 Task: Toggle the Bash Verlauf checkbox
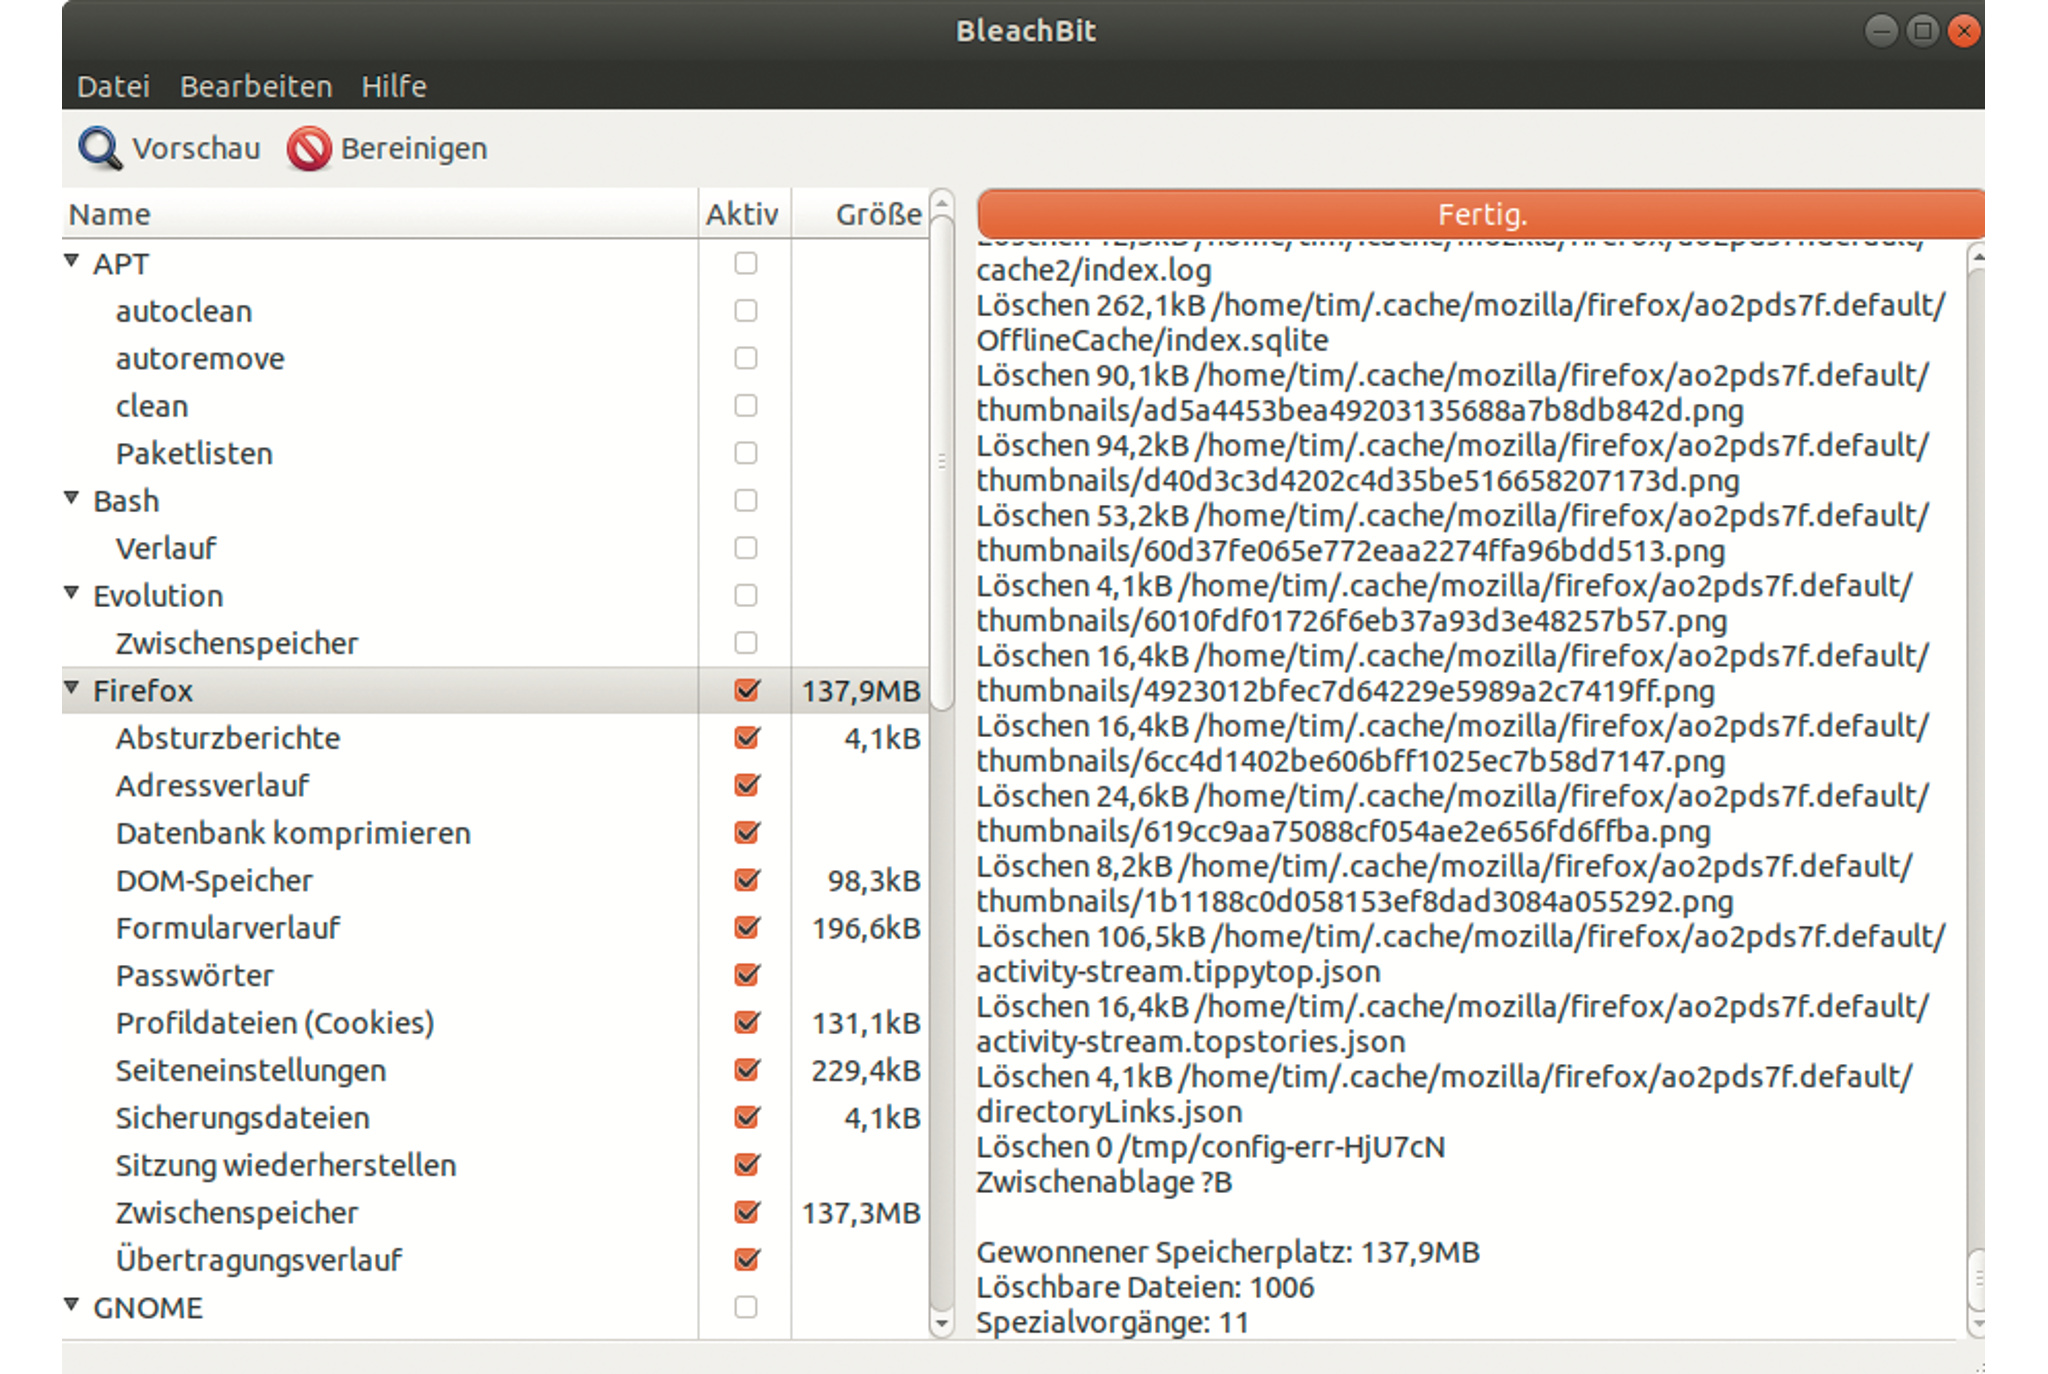tap(746, 548)
